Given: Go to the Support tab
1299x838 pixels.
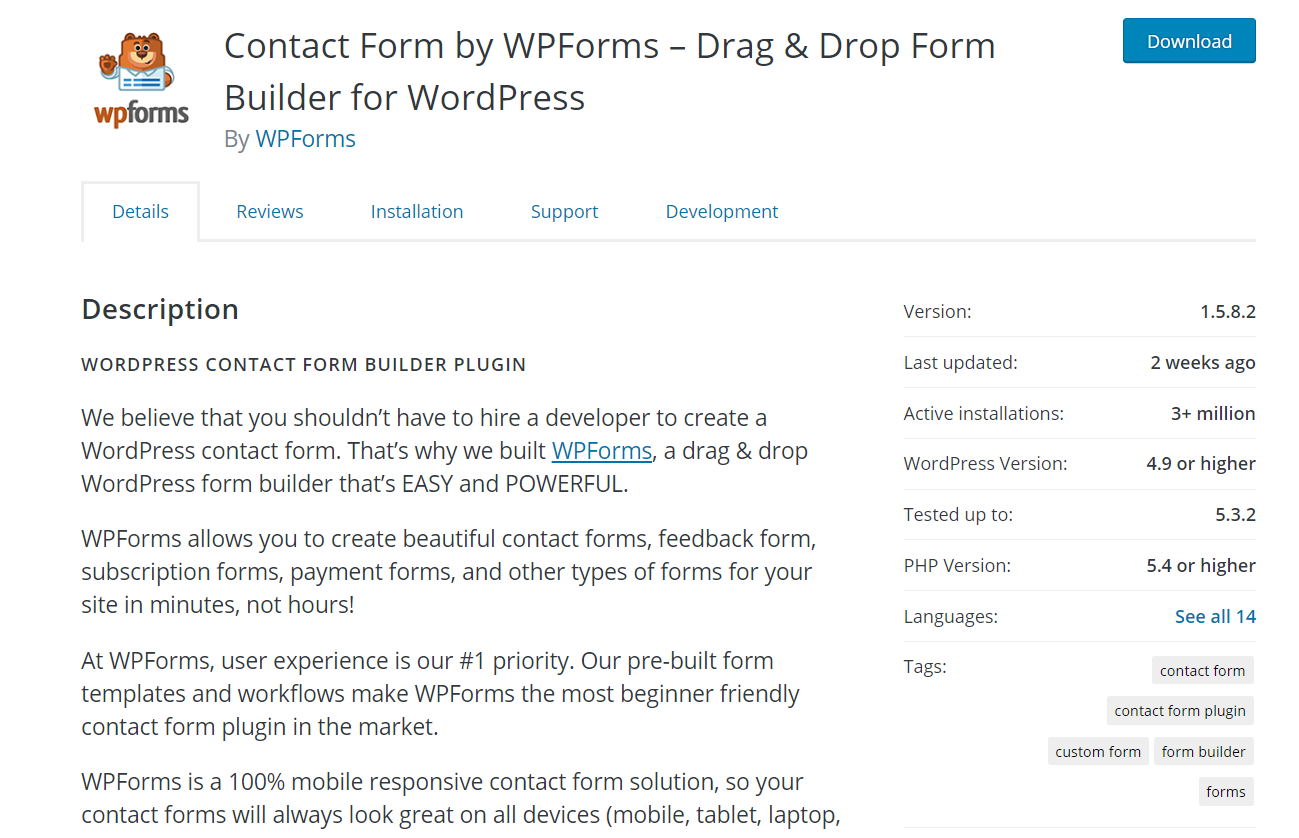Looking at the screenshot, I should click(564, 211).
